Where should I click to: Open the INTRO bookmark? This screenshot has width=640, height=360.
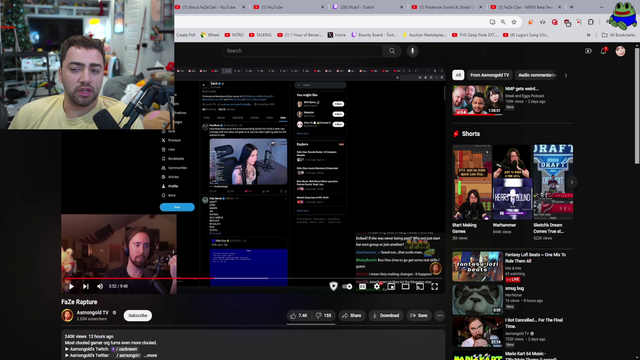(x=234, y=35)
